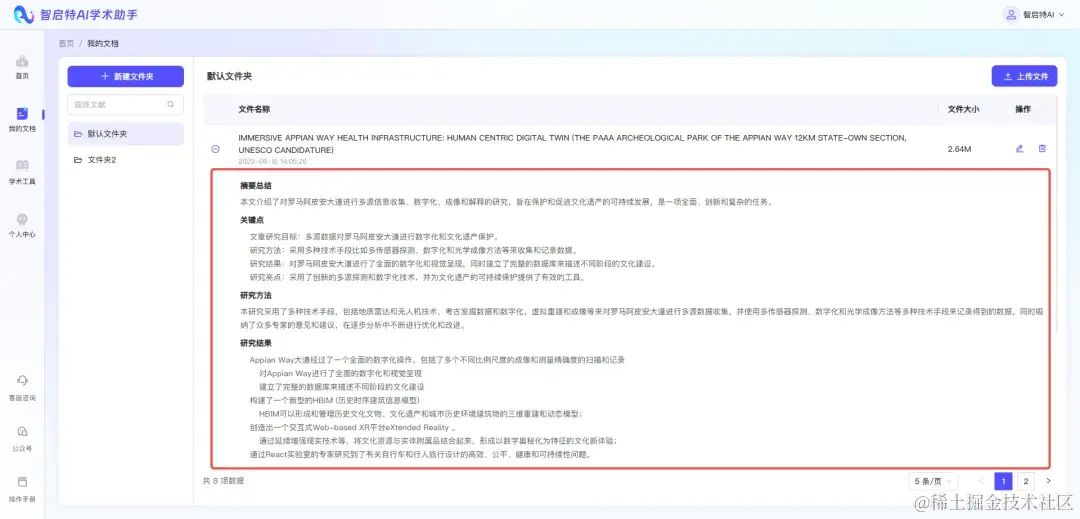Open the 智启特AI user account dropdown
This screenshot has width=1080, height=519.
[x=1033, y=14]
